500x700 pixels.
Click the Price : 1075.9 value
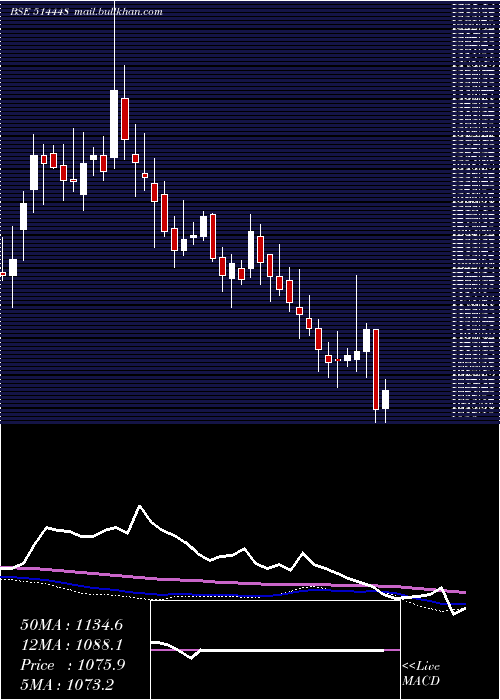click(x=72, y=665)
